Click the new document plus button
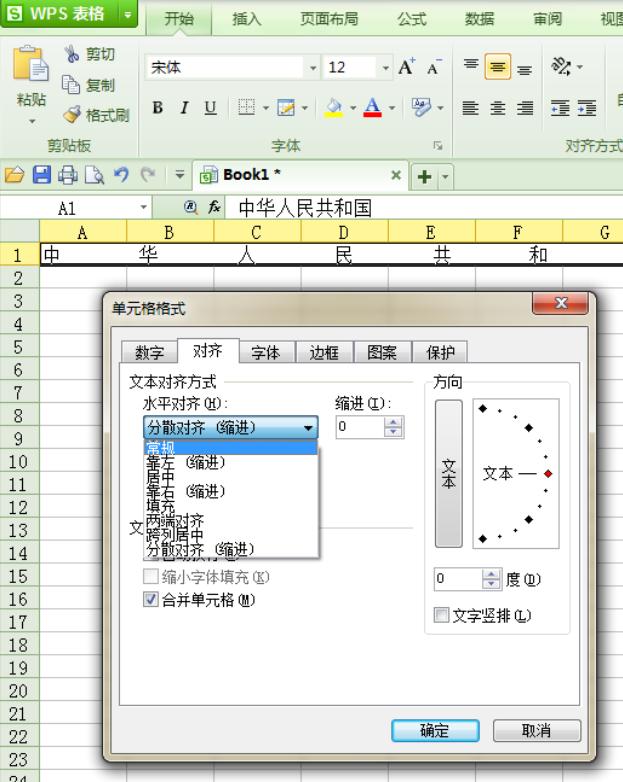Screen dimensions: 623x782 point(424,176)
